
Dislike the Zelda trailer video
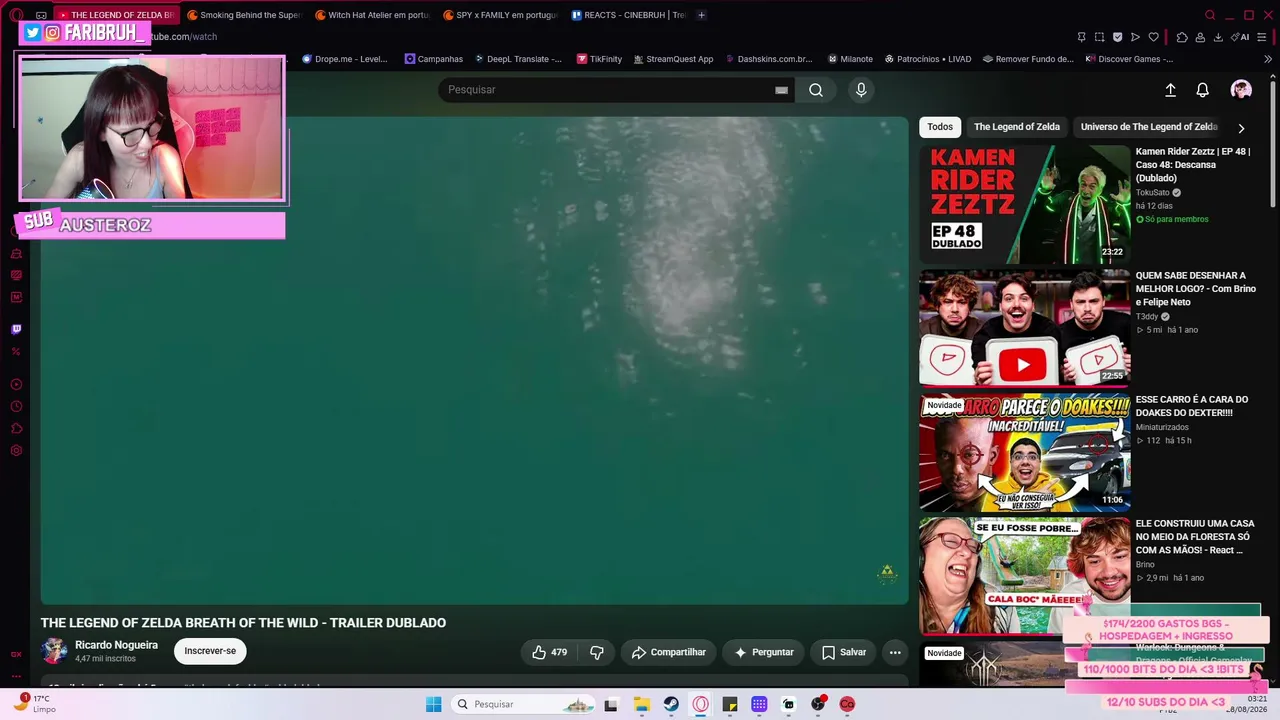(x=597, y=652)
